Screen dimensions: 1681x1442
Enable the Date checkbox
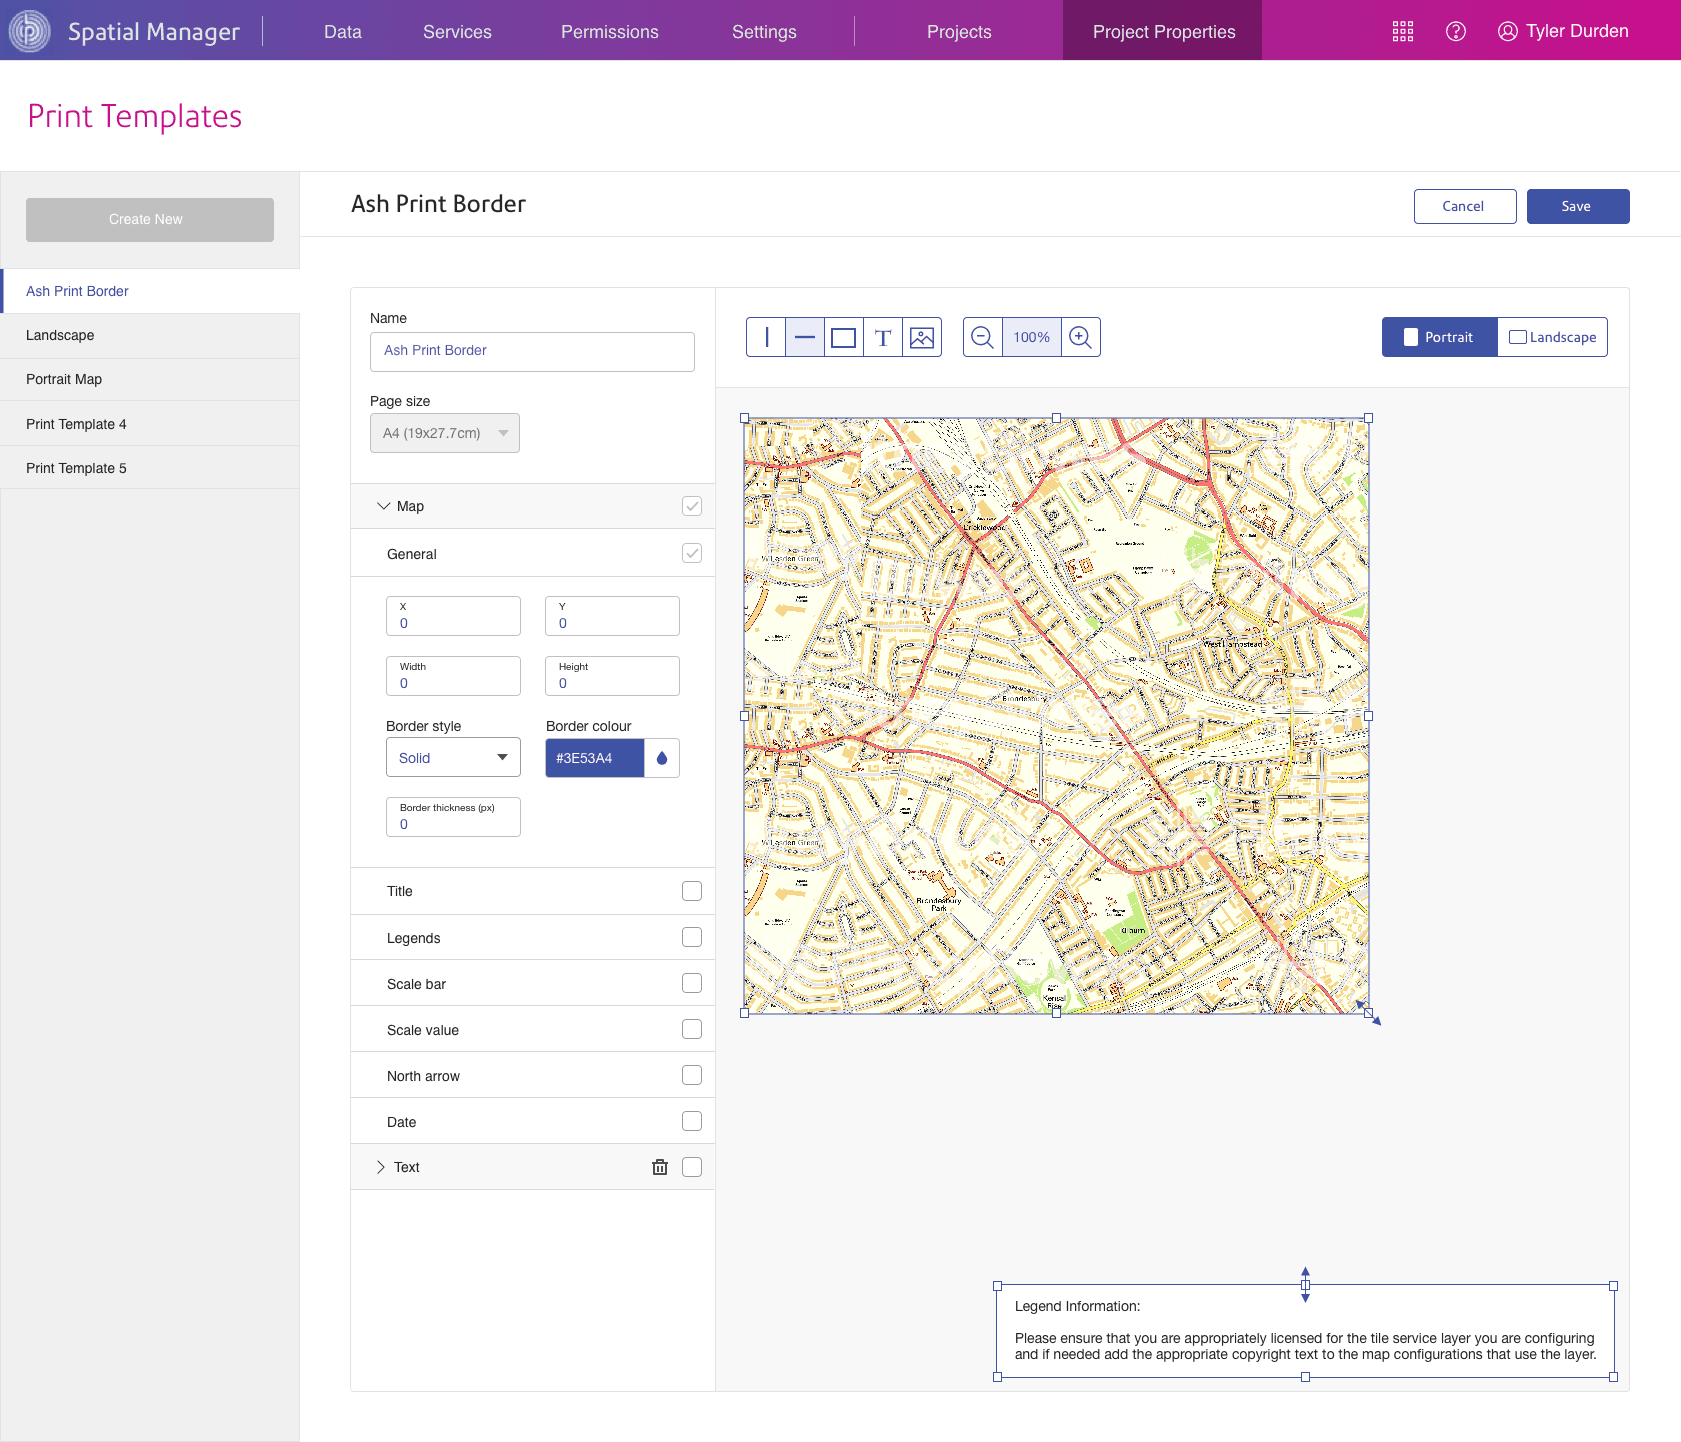tap(692, 1121)
